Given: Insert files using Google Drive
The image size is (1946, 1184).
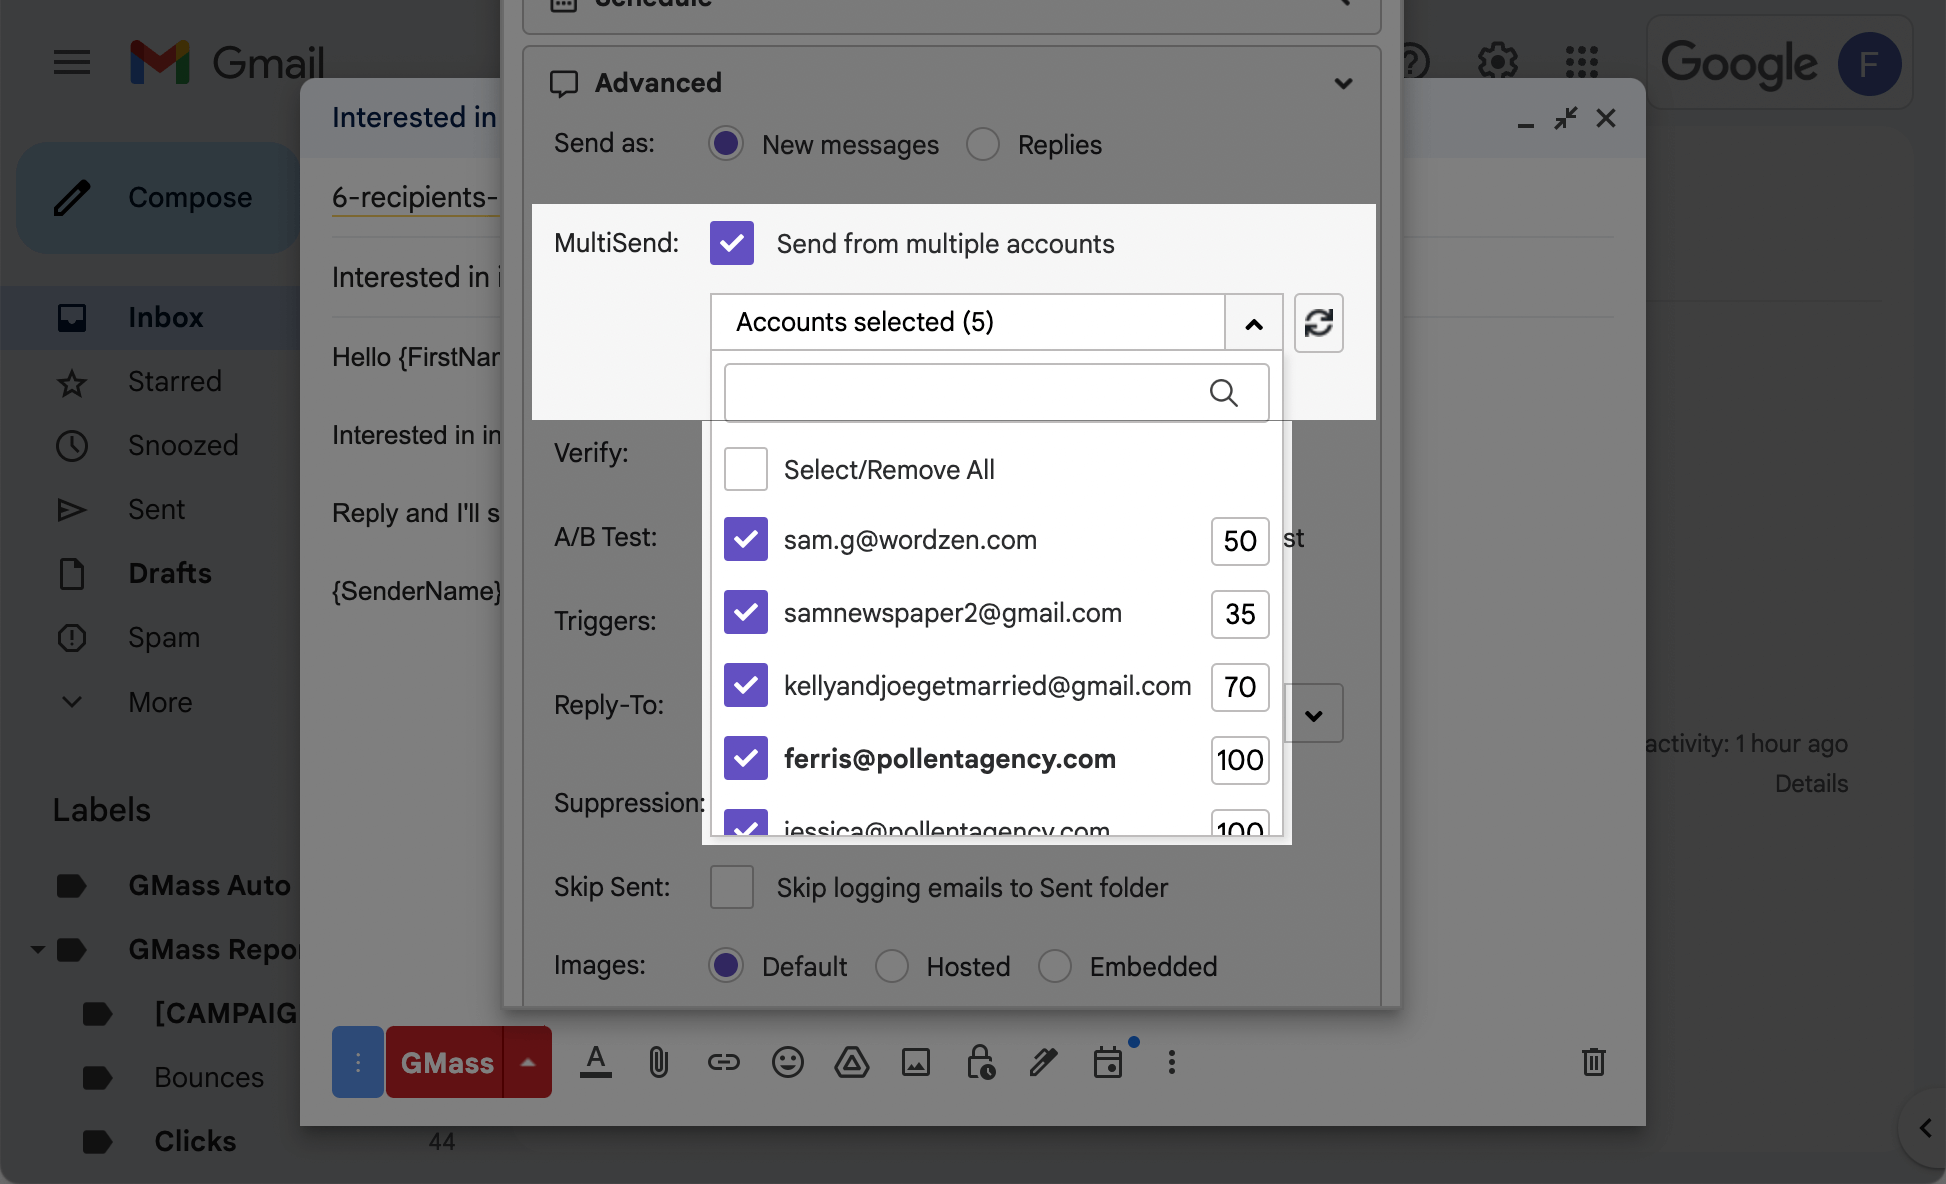Looking at the screenshot, I should pos(851,1062).
